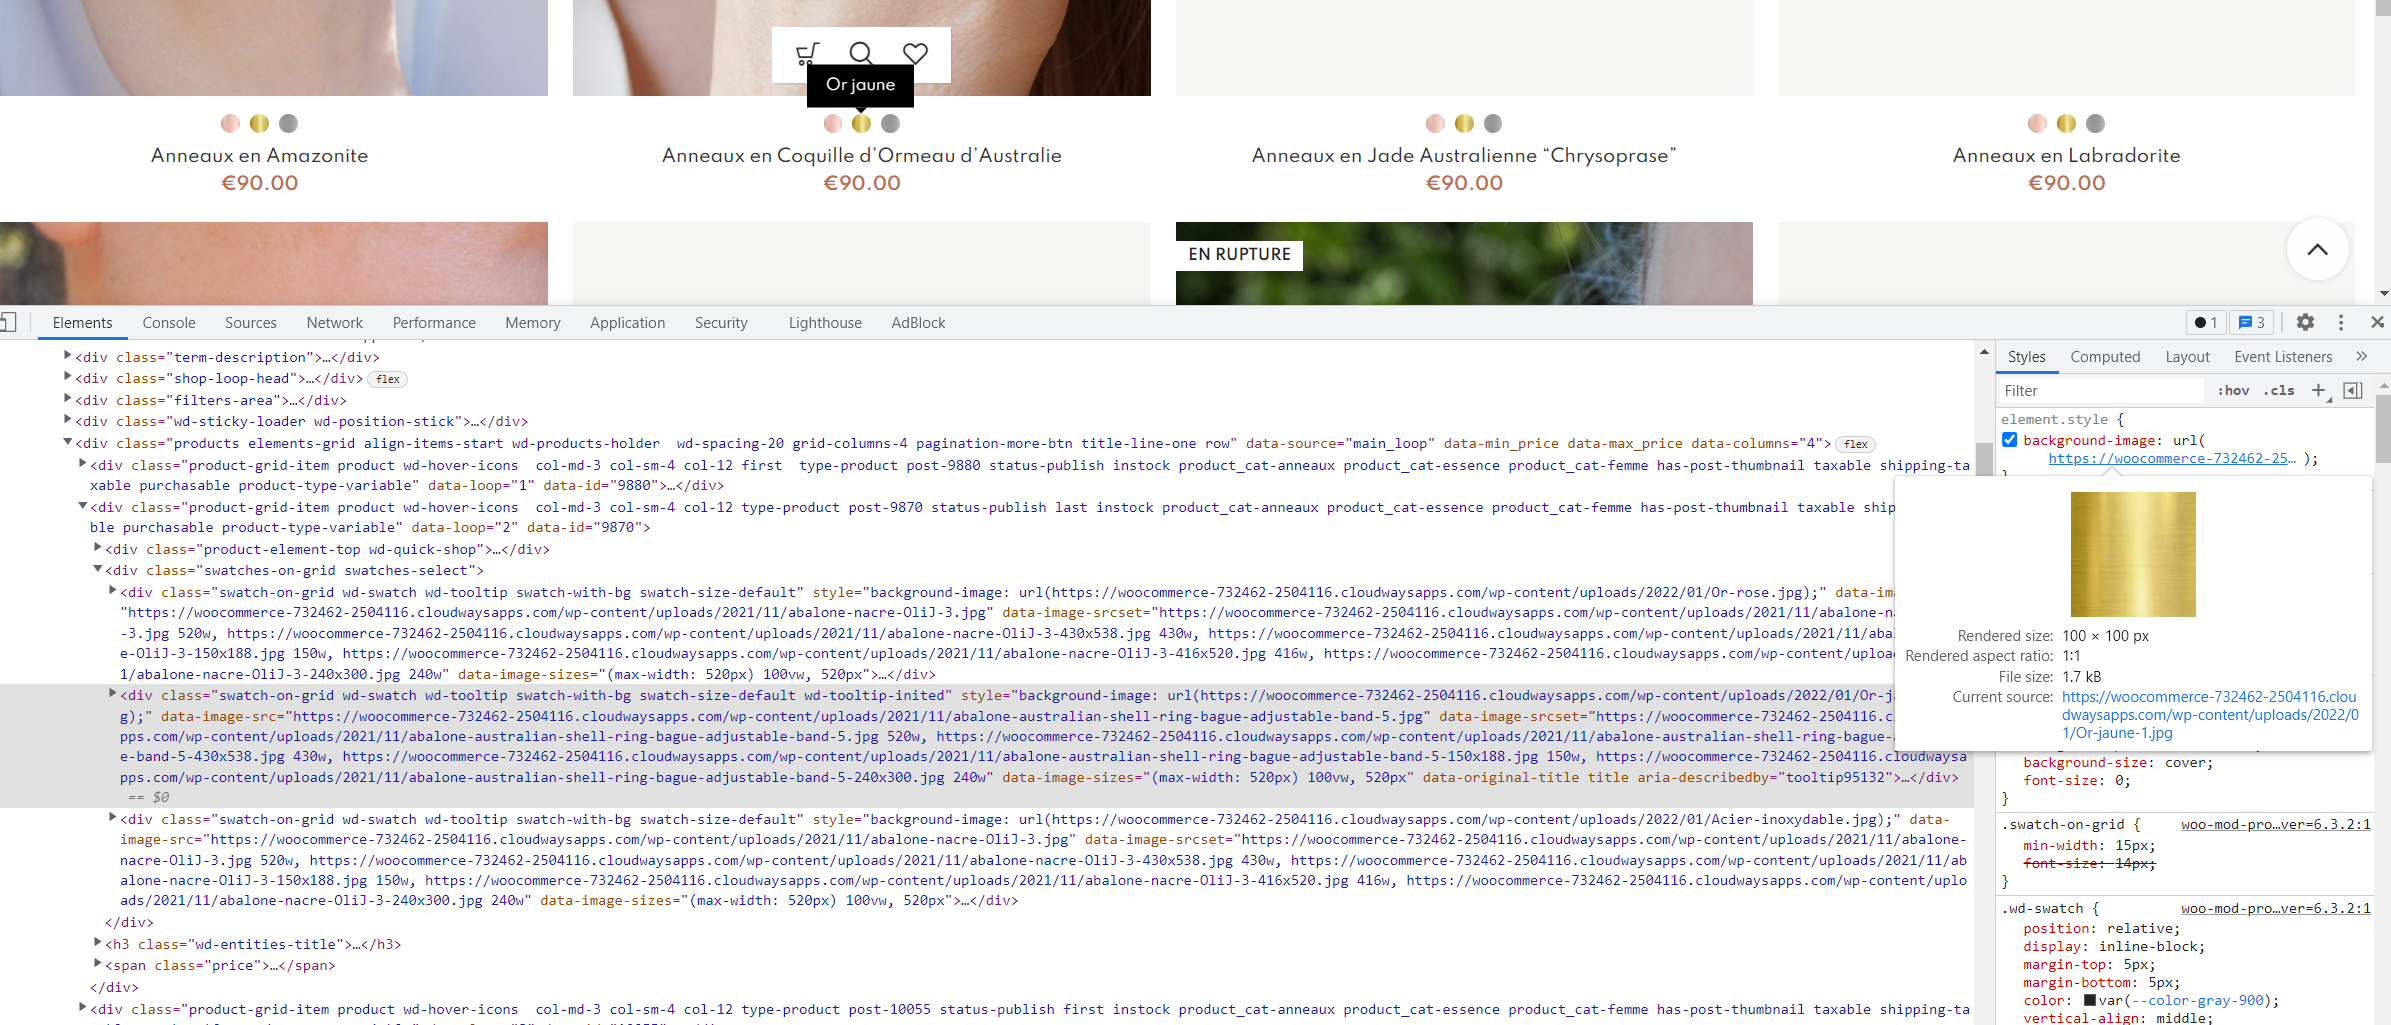The width and height of the screenshot is (2391, 1025).
Task: Click the gold image preview thumbnail
Action: tap(2133, 554)
